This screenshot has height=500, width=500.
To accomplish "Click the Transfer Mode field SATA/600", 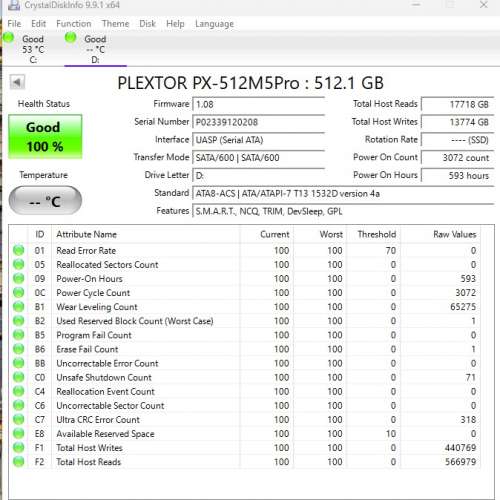I will coord(258,158).
